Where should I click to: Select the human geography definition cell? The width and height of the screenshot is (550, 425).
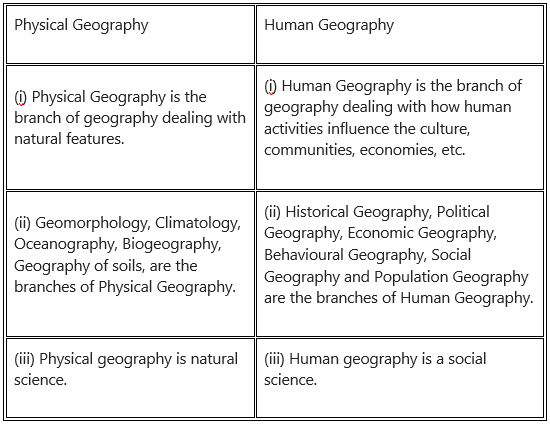[x=400, y=127]
